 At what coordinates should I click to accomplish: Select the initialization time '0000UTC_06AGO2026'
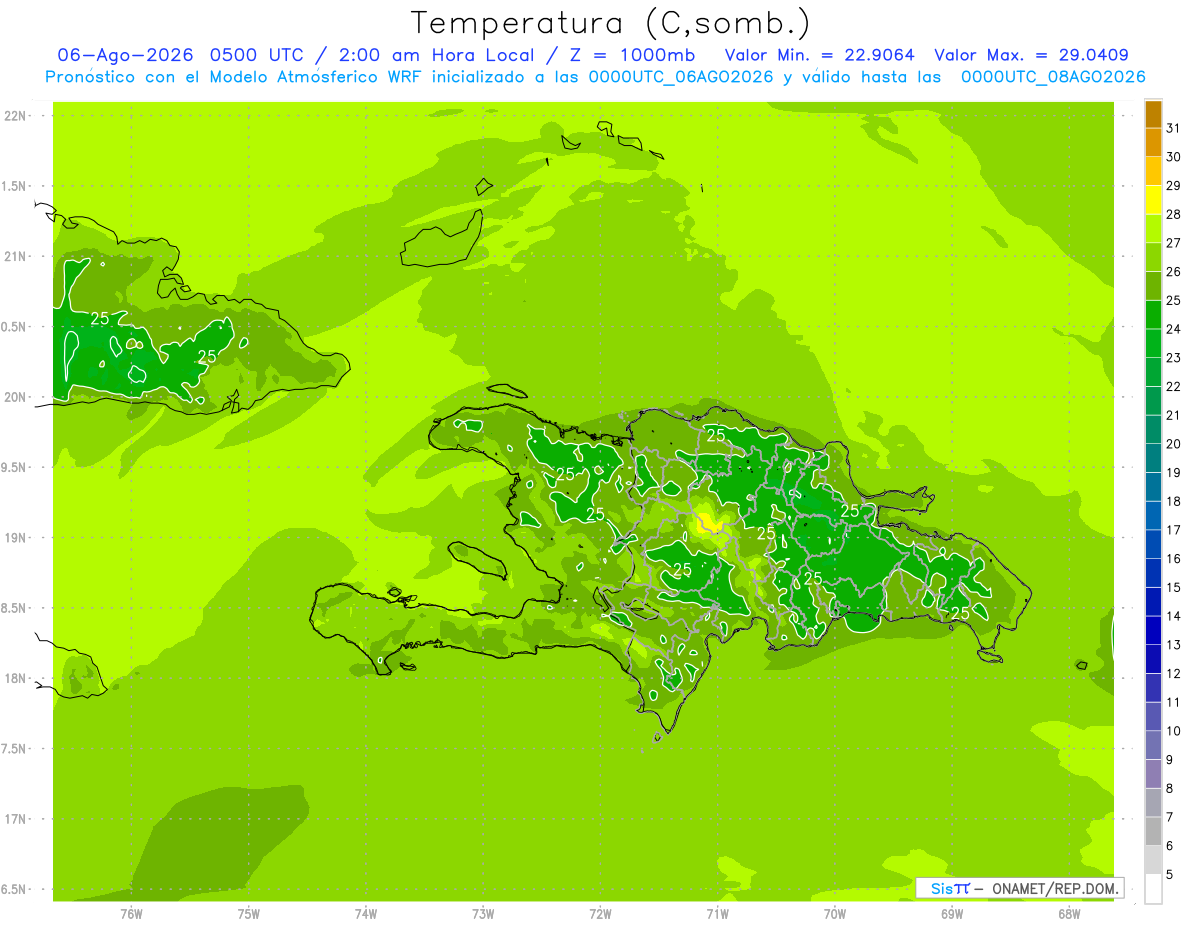(x=681, y=77)
